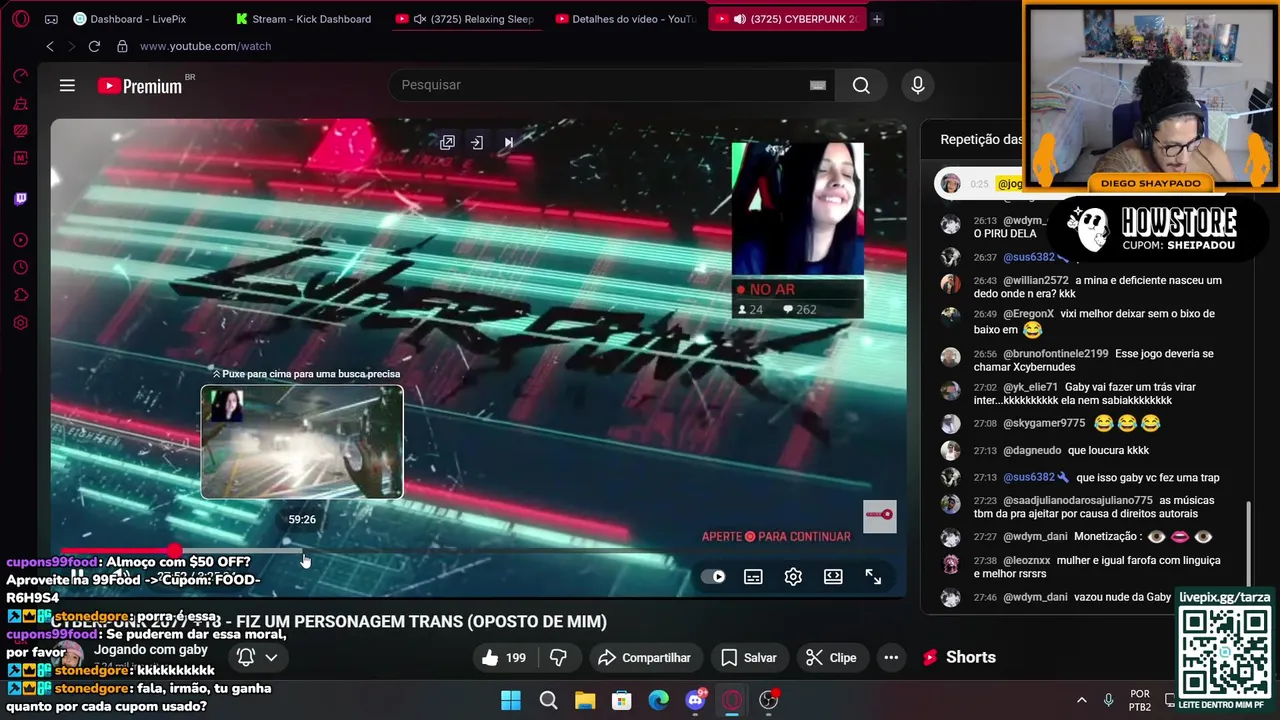
Task: Open history clock icon in sidebar
Action: click(20, 267)
